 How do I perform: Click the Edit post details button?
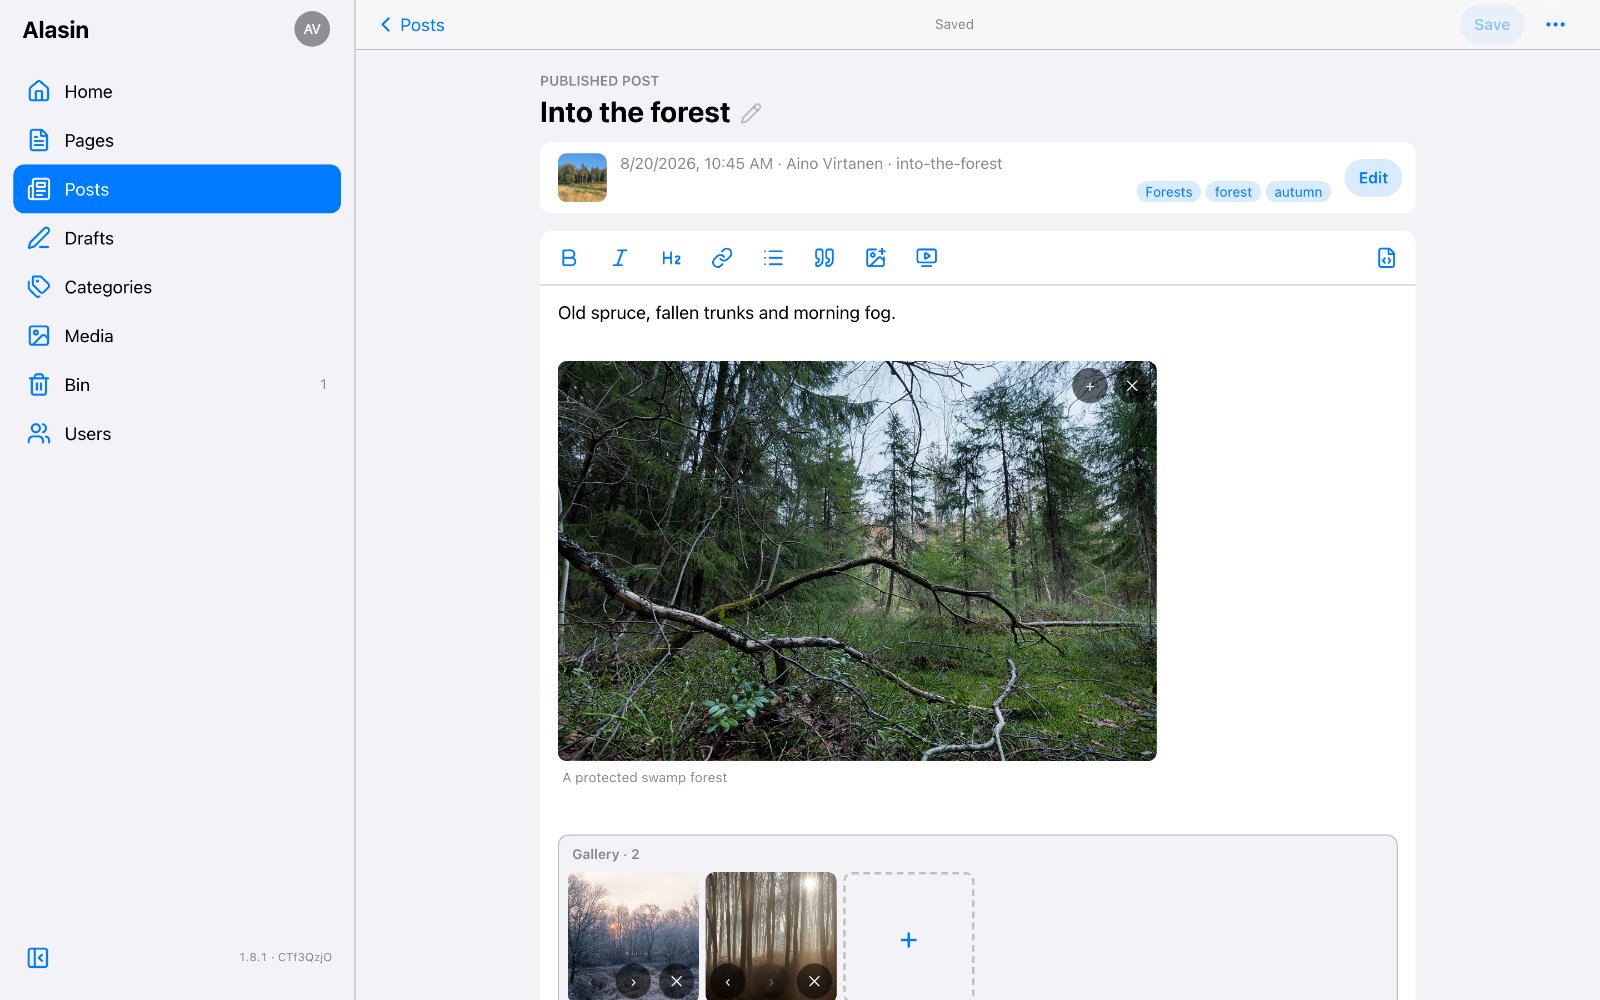pos(1373,178)
